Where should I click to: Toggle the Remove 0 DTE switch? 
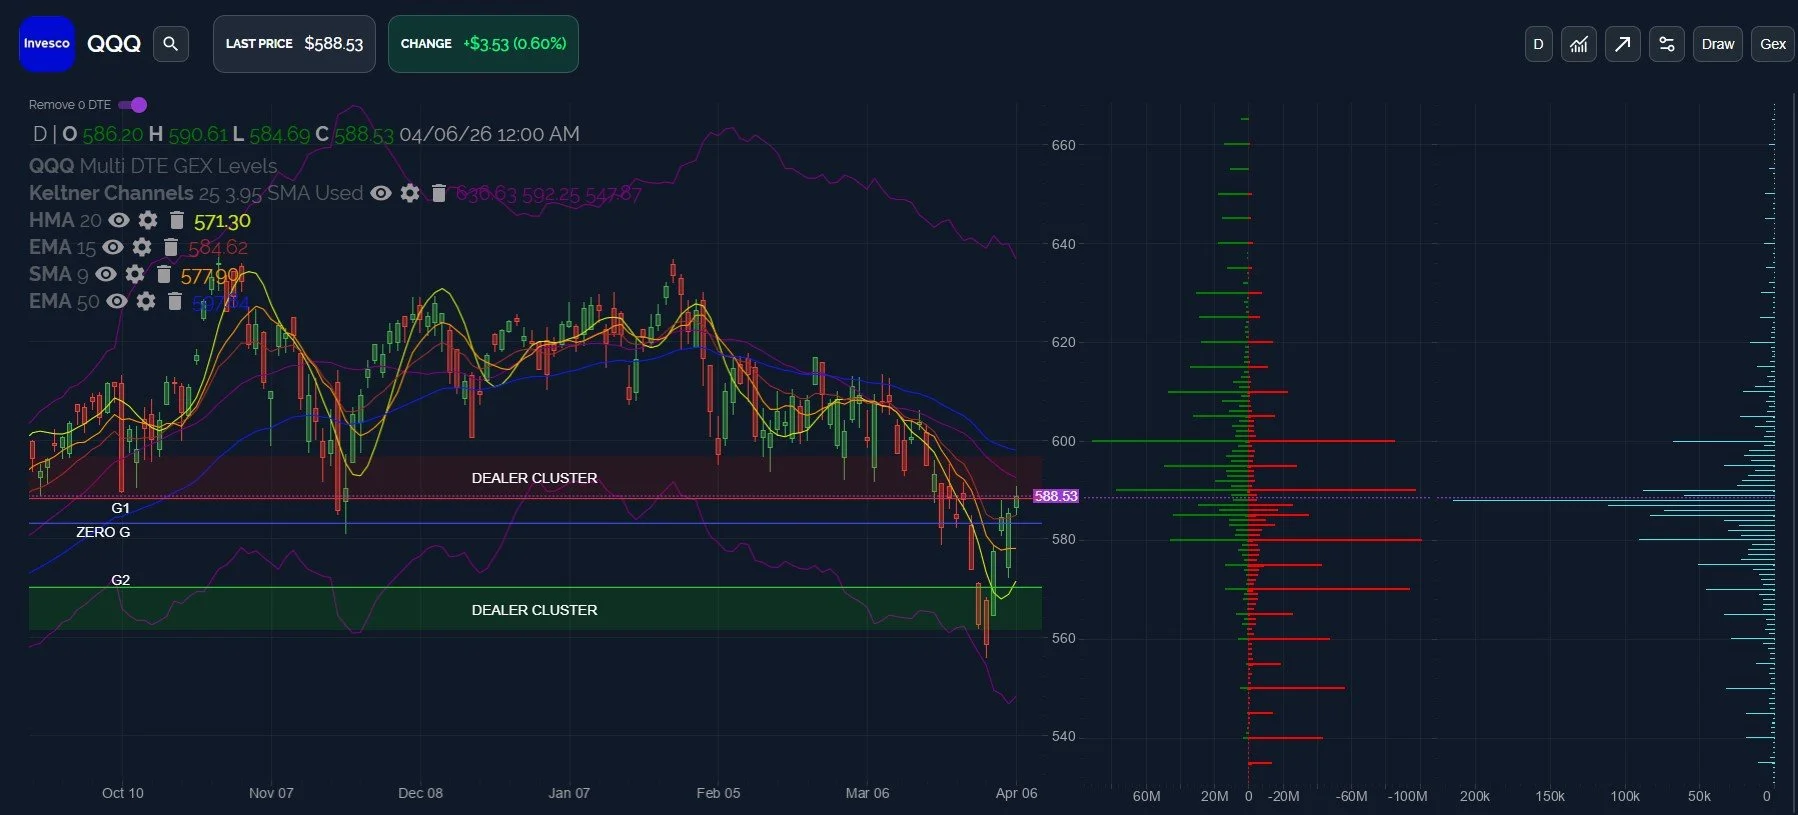click(132, 105)
